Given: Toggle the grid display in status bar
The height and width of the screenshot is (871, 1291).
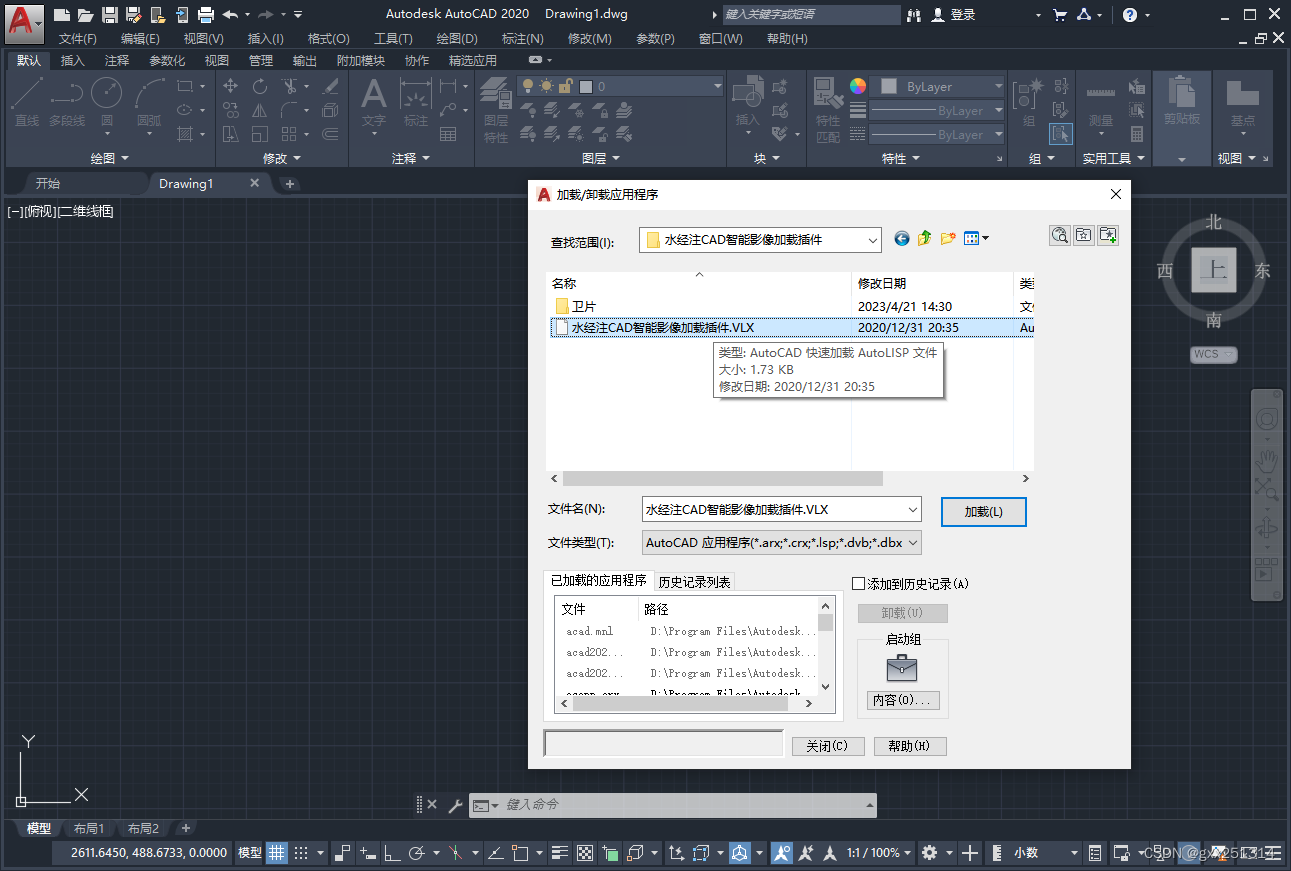Looking at the screenshot, I should [x=277, y=853].
